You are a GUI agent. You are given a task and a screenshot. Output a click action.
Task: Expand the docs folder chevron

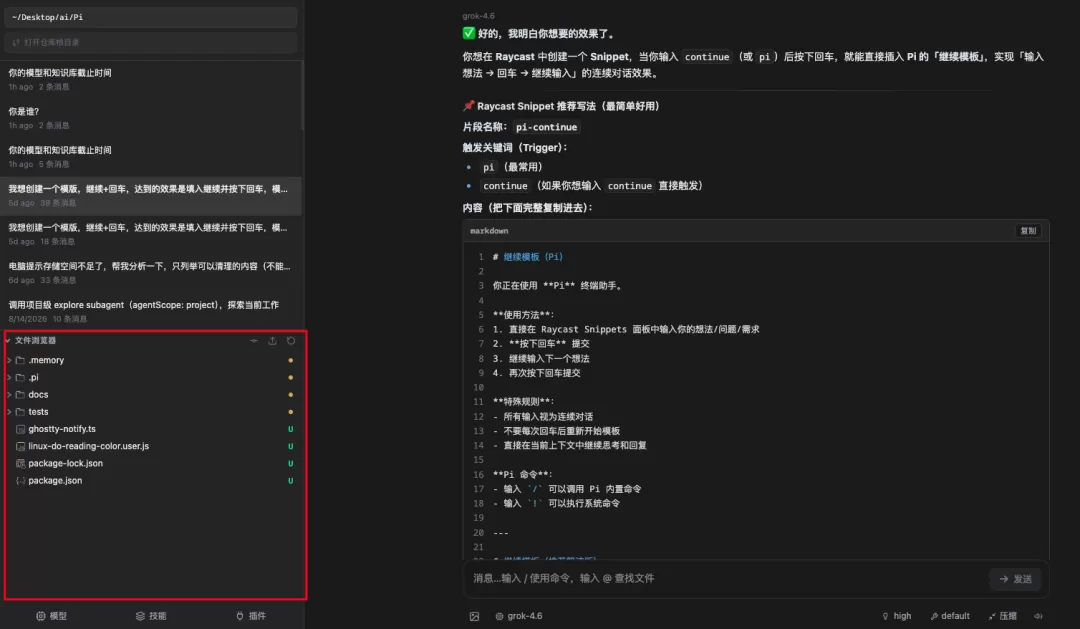9,395
